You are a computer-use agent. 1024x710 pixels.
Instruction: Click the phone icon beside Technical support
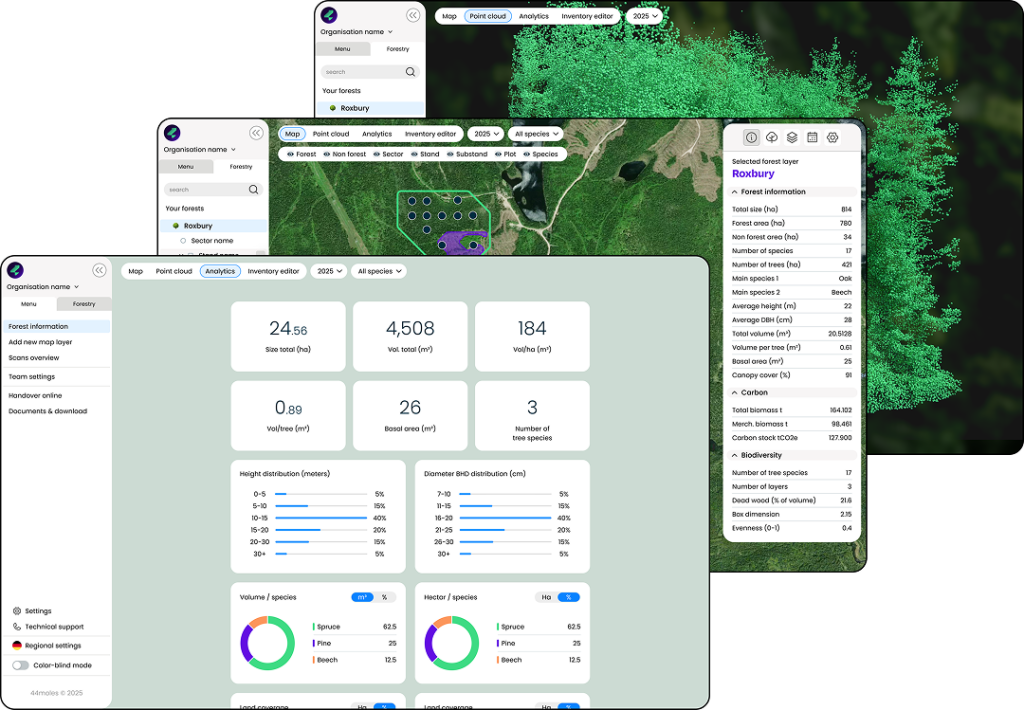(x=17, y=627)
